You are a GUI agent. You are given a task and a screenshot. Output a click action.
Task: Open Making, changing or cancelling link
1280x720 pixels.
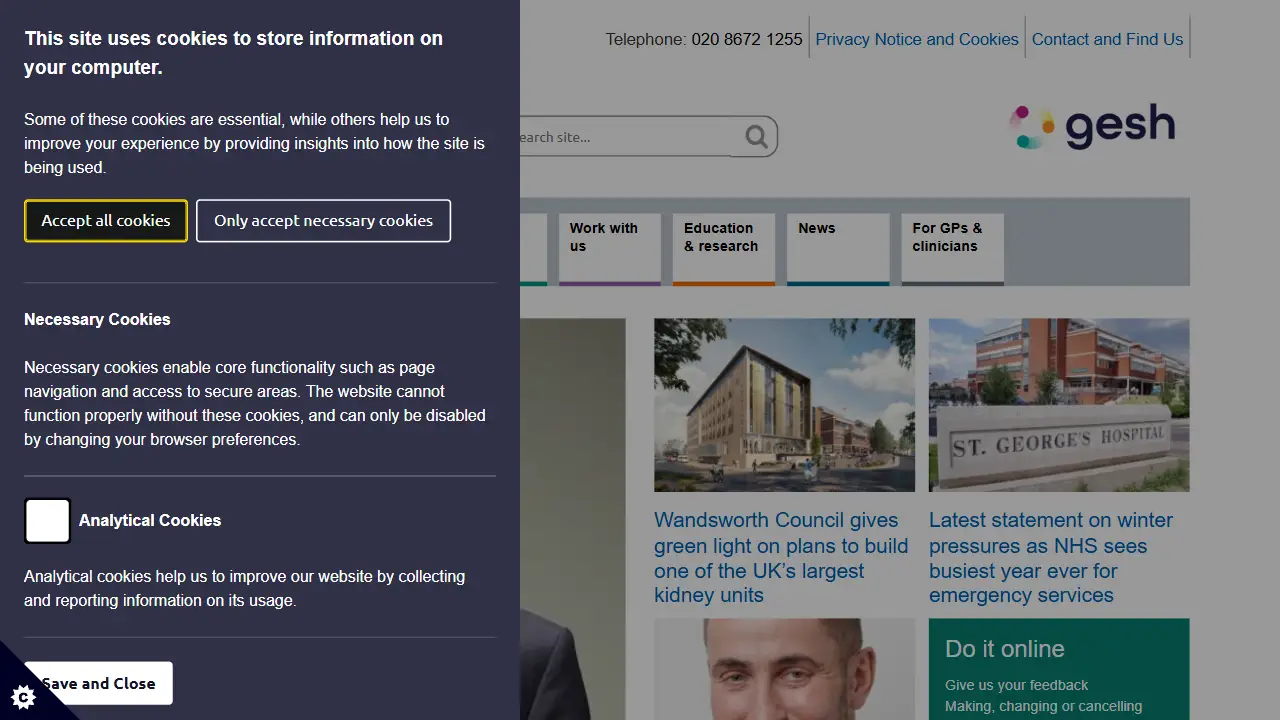(1043, 707)
